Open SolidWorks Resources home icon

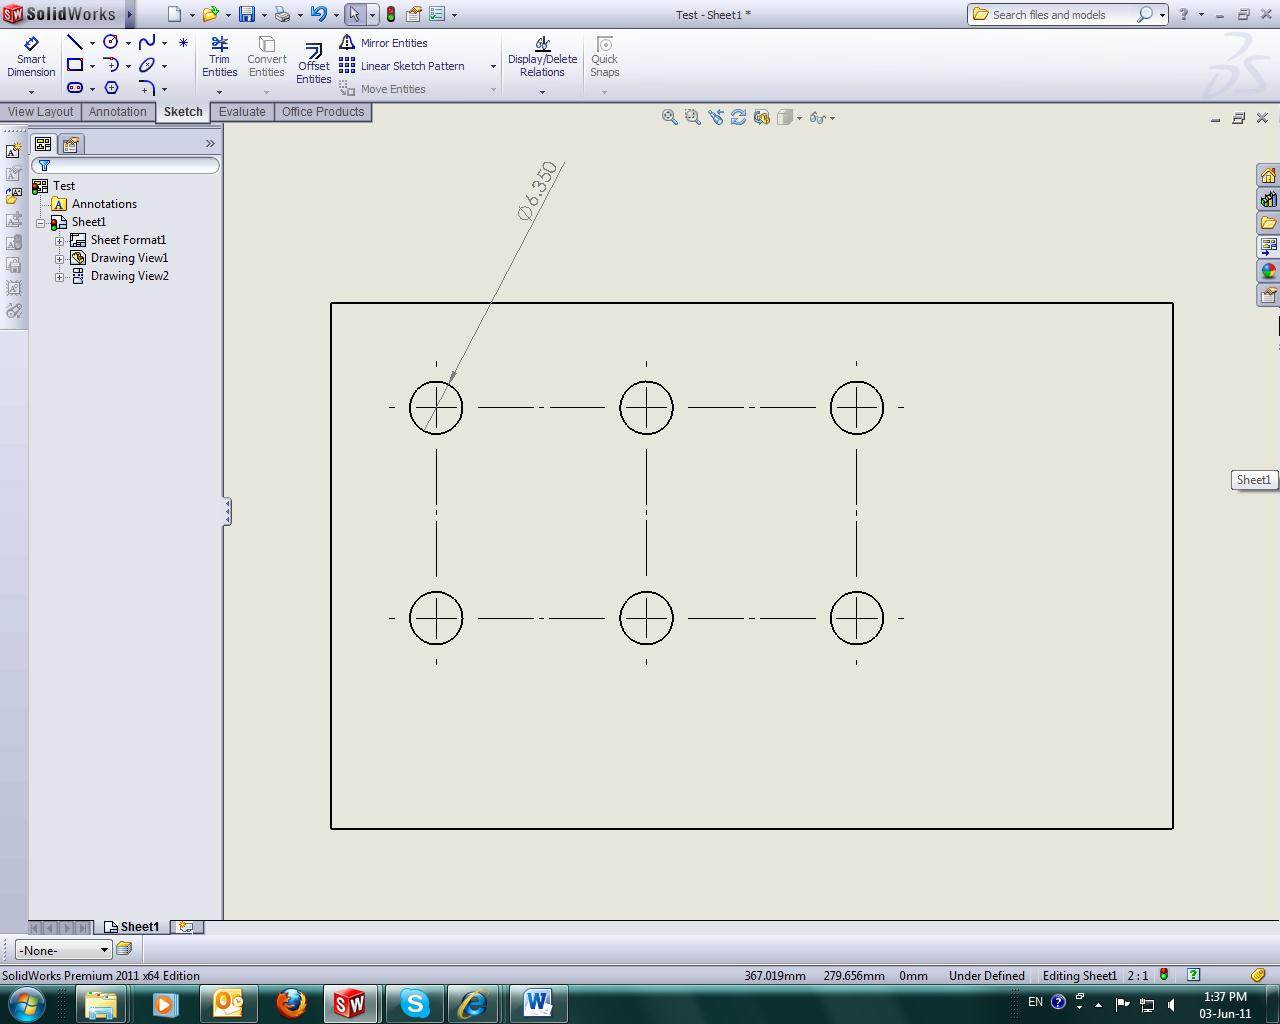click(1268, 173)
